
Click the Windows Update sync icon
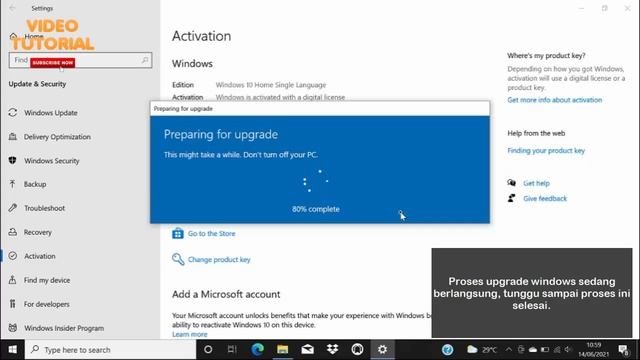[13, 112]
